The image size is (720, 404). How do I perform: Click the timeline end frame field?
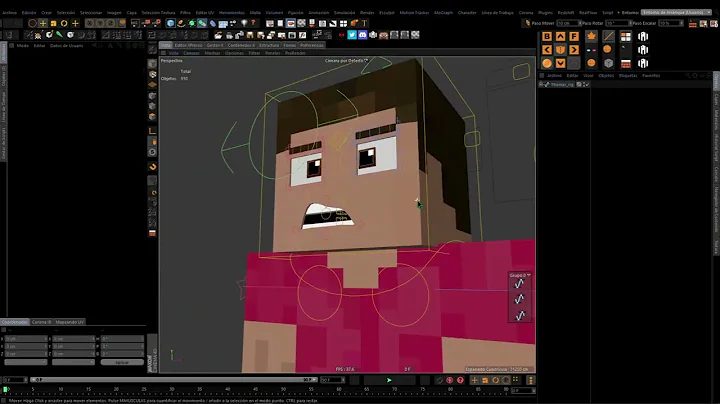(x=331, y=380)
